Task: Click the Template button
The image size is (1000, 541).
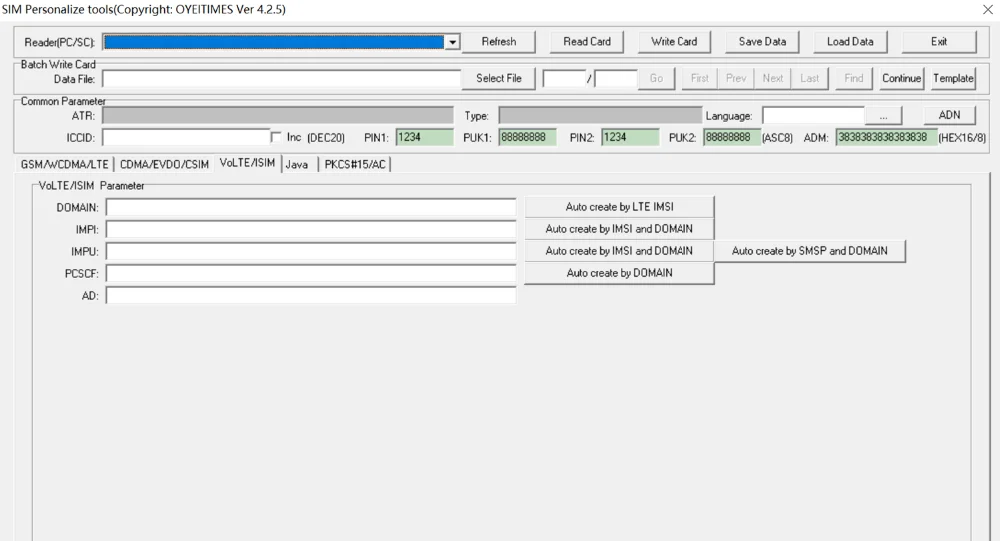Action: click(953, 78)
